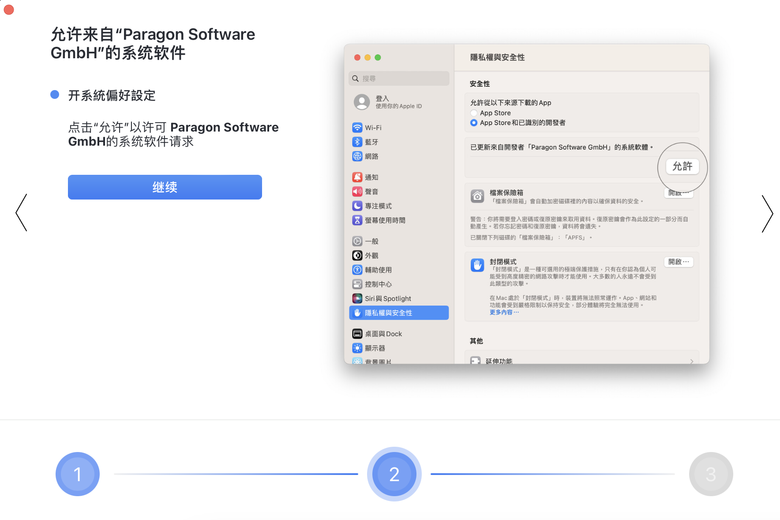The image size is (780, 520).
Task: Select the App Store radio button in illustration
Action: click(x=474, y=113)
